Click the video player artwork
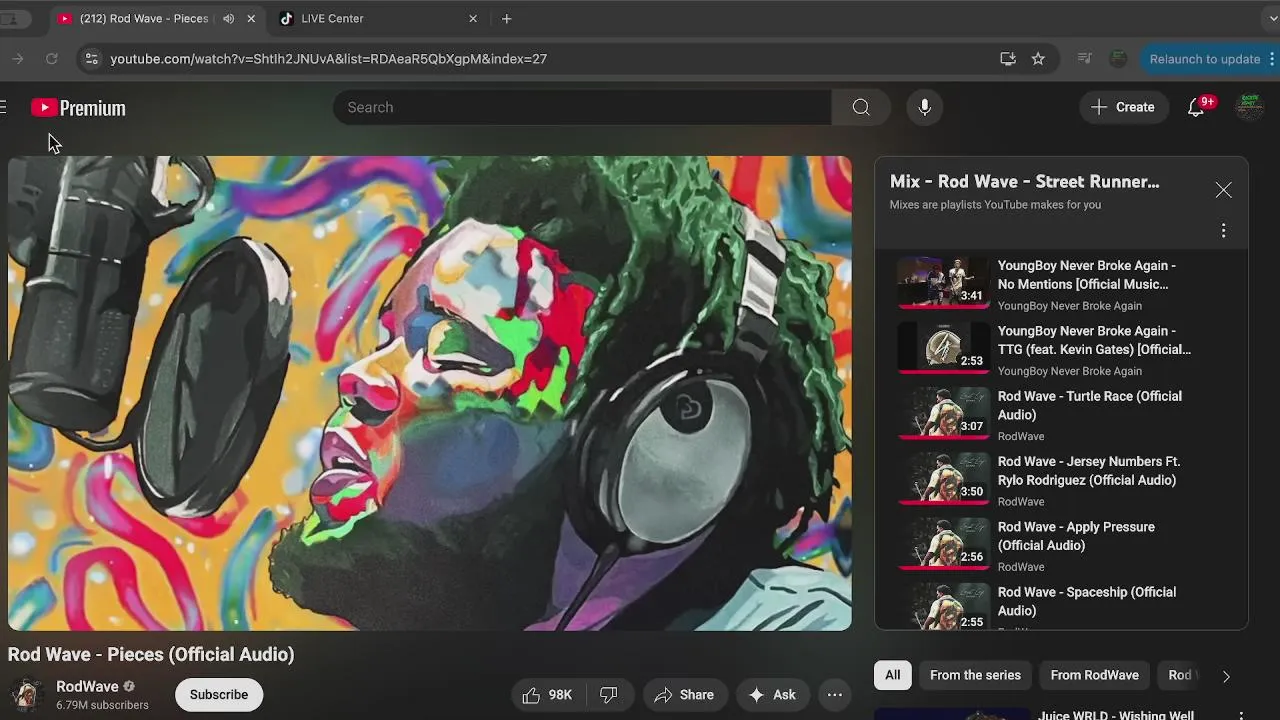Viewport: 1280px width, 720px height. pyautogui.click(x=430, y=393)
